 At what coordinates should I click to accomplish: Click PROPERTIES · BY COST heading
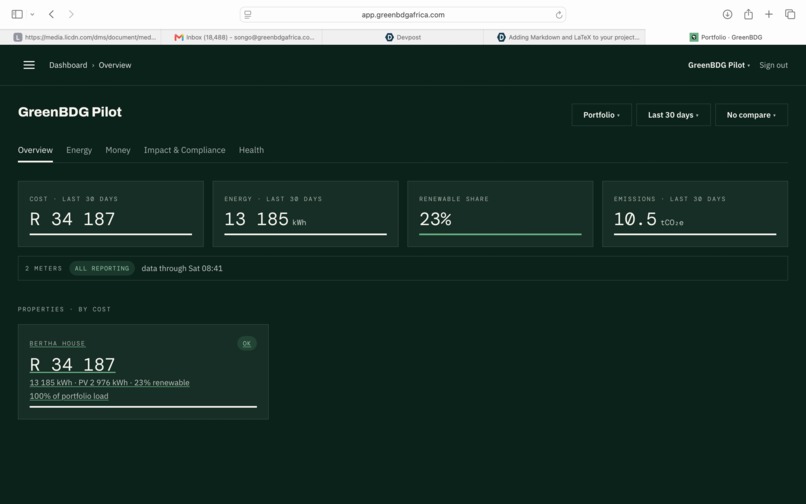click(64, 309)
